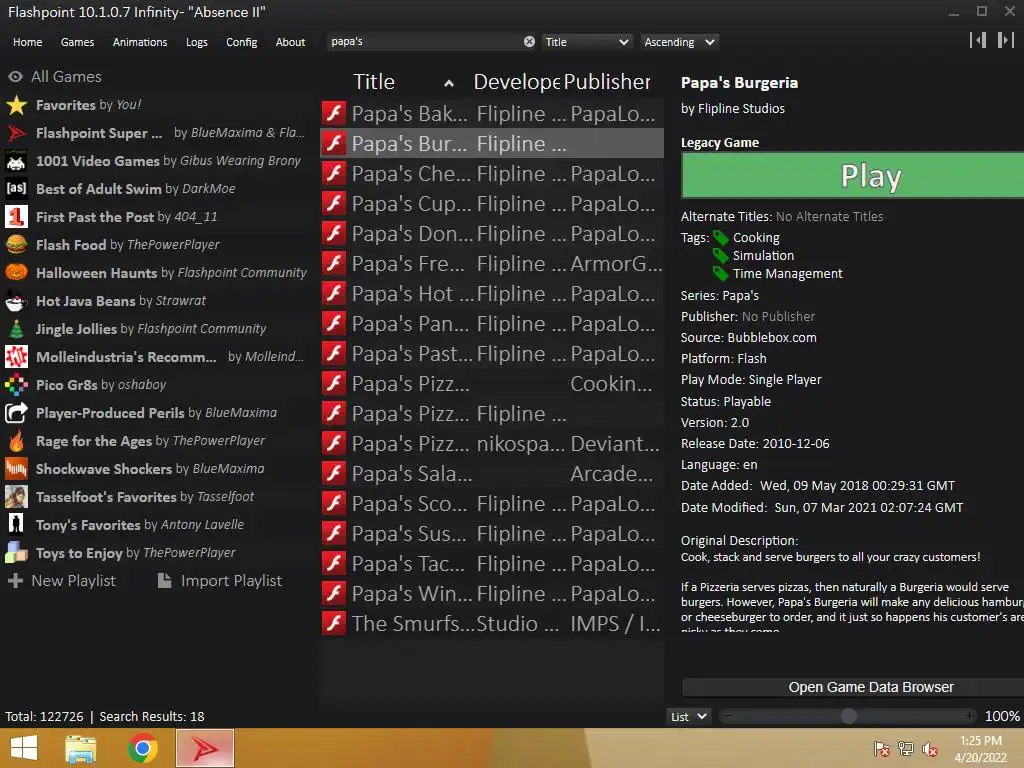Toggle Title column sort arrow

click(449, 83)
